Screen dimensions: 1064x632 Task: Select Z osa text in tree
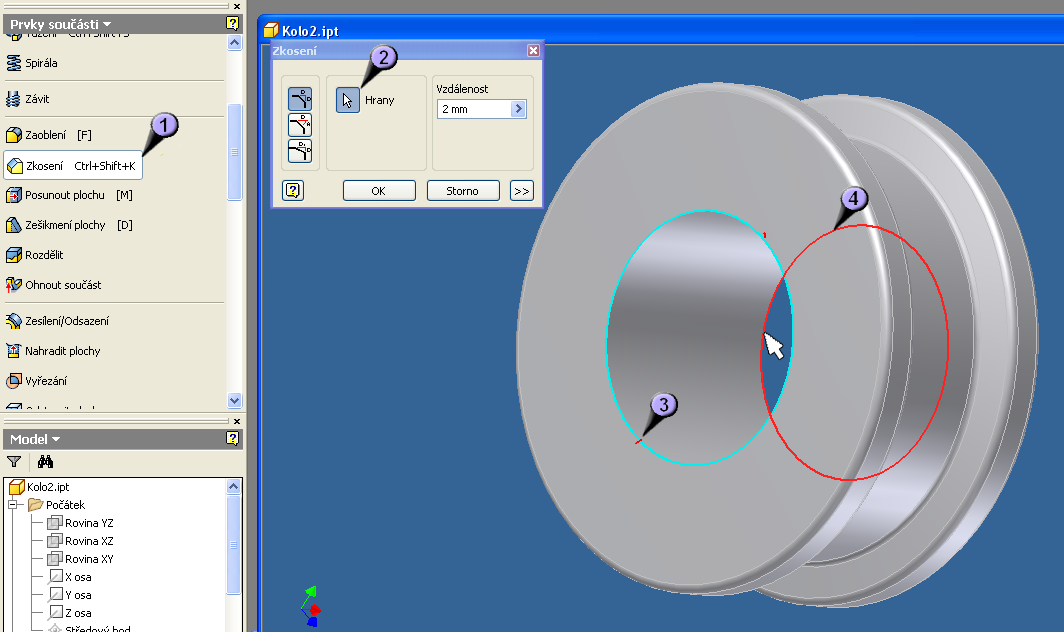click(78, 613)
